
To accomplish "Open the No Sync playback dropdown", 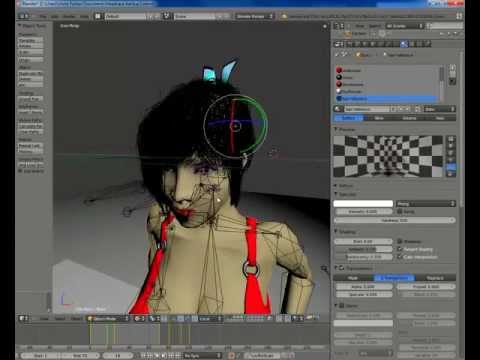I will pyautogui.click(x=203, y=355).
